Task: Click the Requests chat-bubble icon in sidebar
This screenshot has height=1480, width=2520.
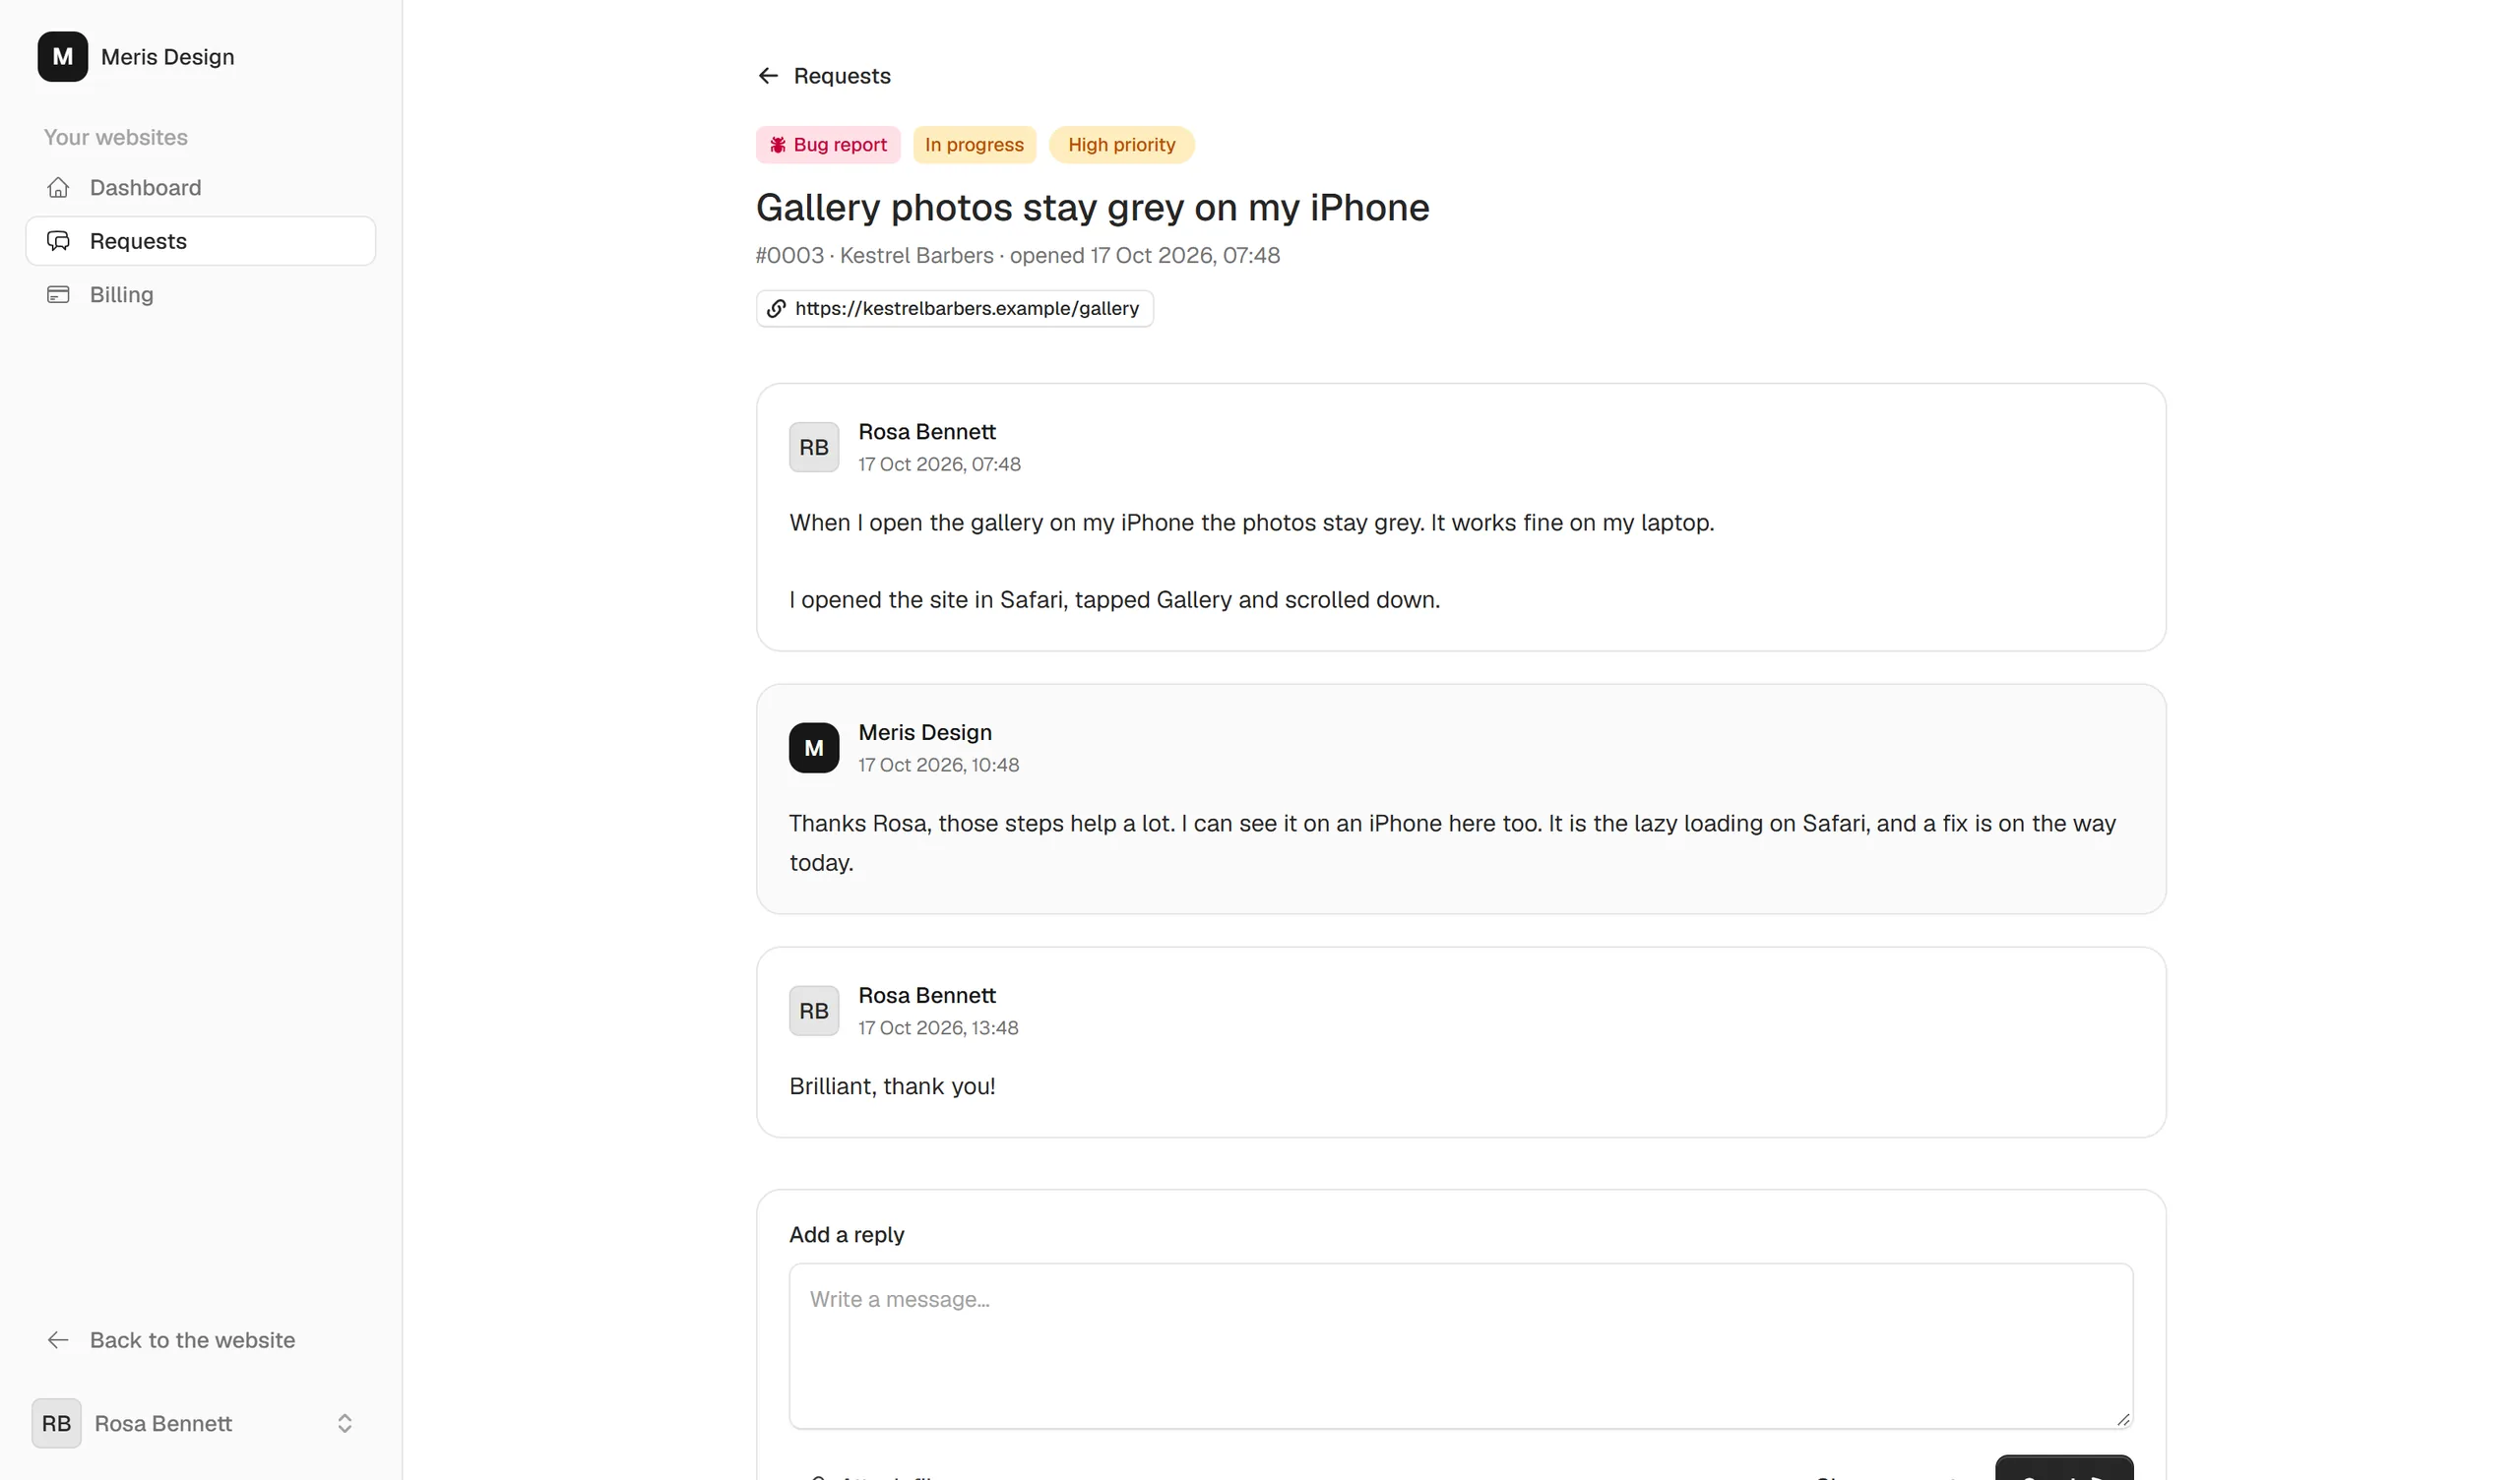Action: coord(58,241)
